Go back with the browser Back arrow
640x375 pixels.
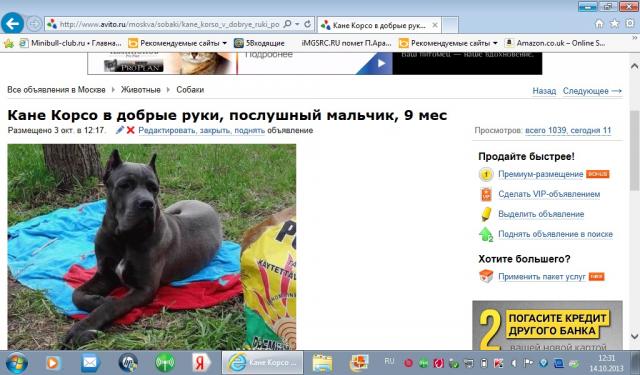pyautogui.click(x=12, y=24)
